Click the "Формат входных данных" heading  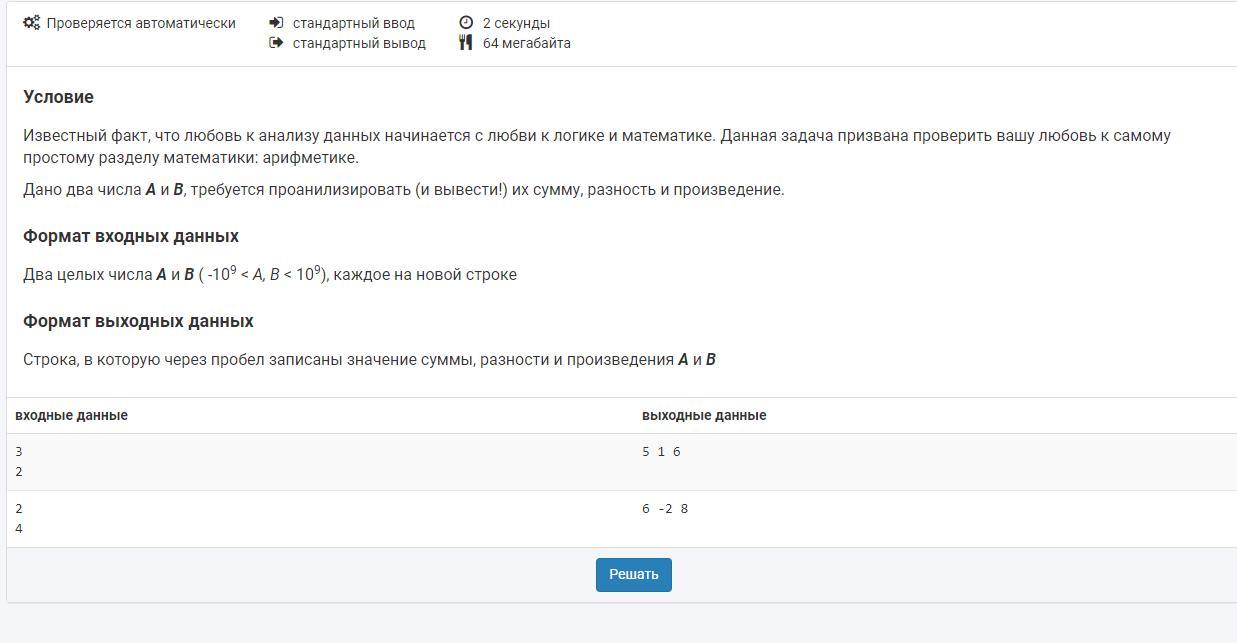(x=131, y=236)
